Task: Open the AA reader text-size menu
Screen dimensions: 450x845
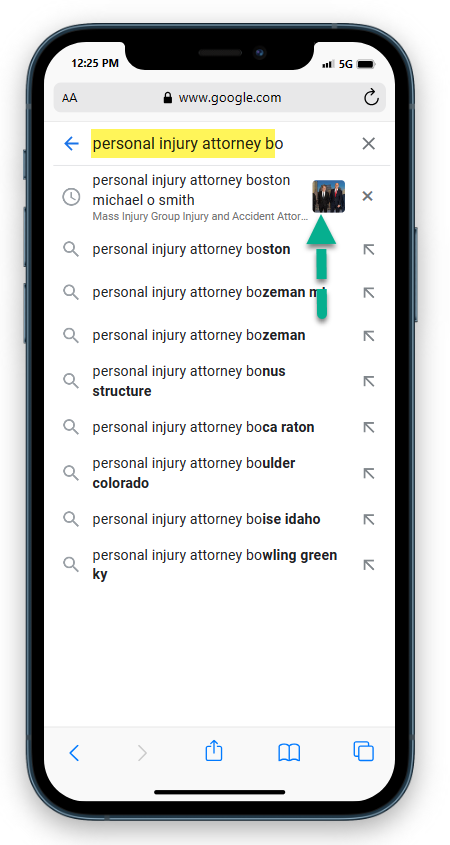Action: (70, 98)
